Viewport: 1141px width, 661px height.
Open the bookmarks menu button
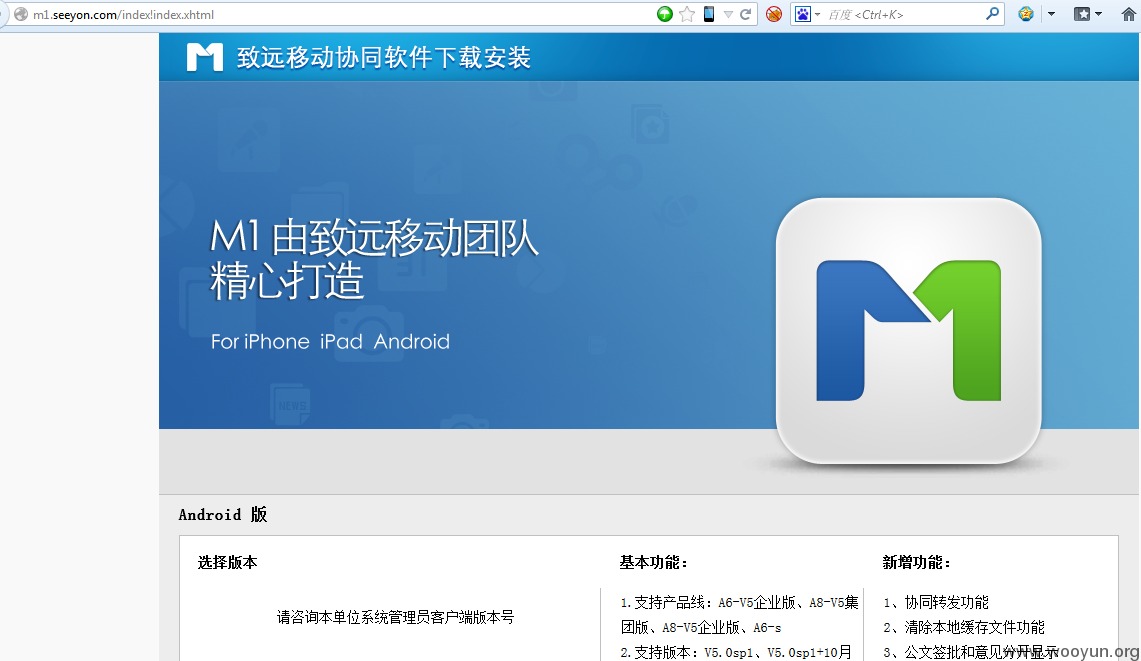1088,14
